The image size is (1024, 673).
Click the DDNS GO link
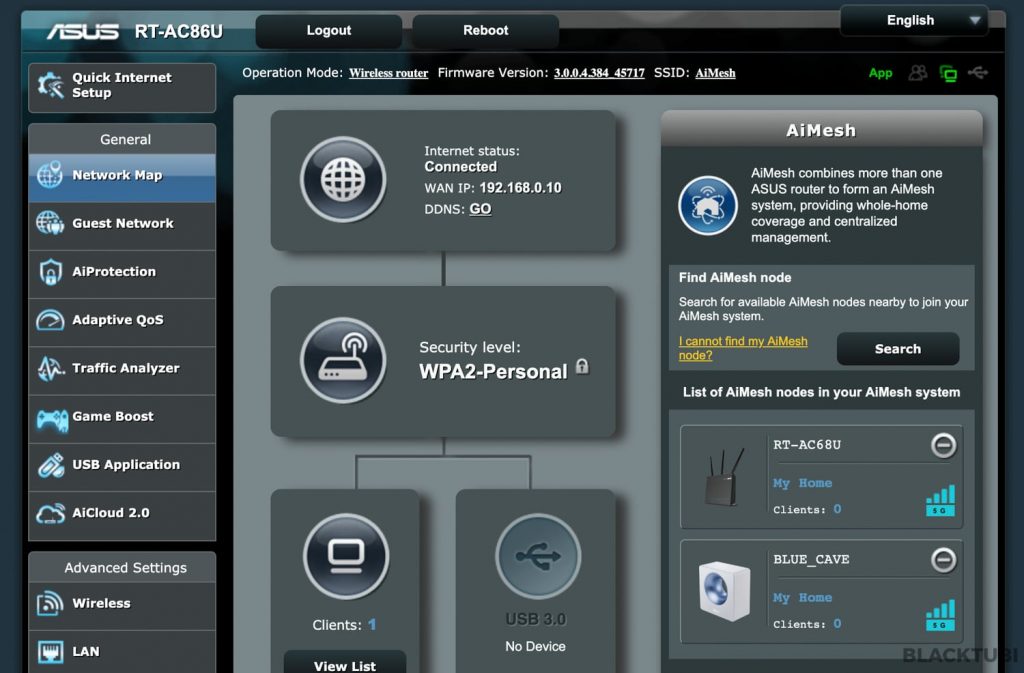click(x=480, y=209)
